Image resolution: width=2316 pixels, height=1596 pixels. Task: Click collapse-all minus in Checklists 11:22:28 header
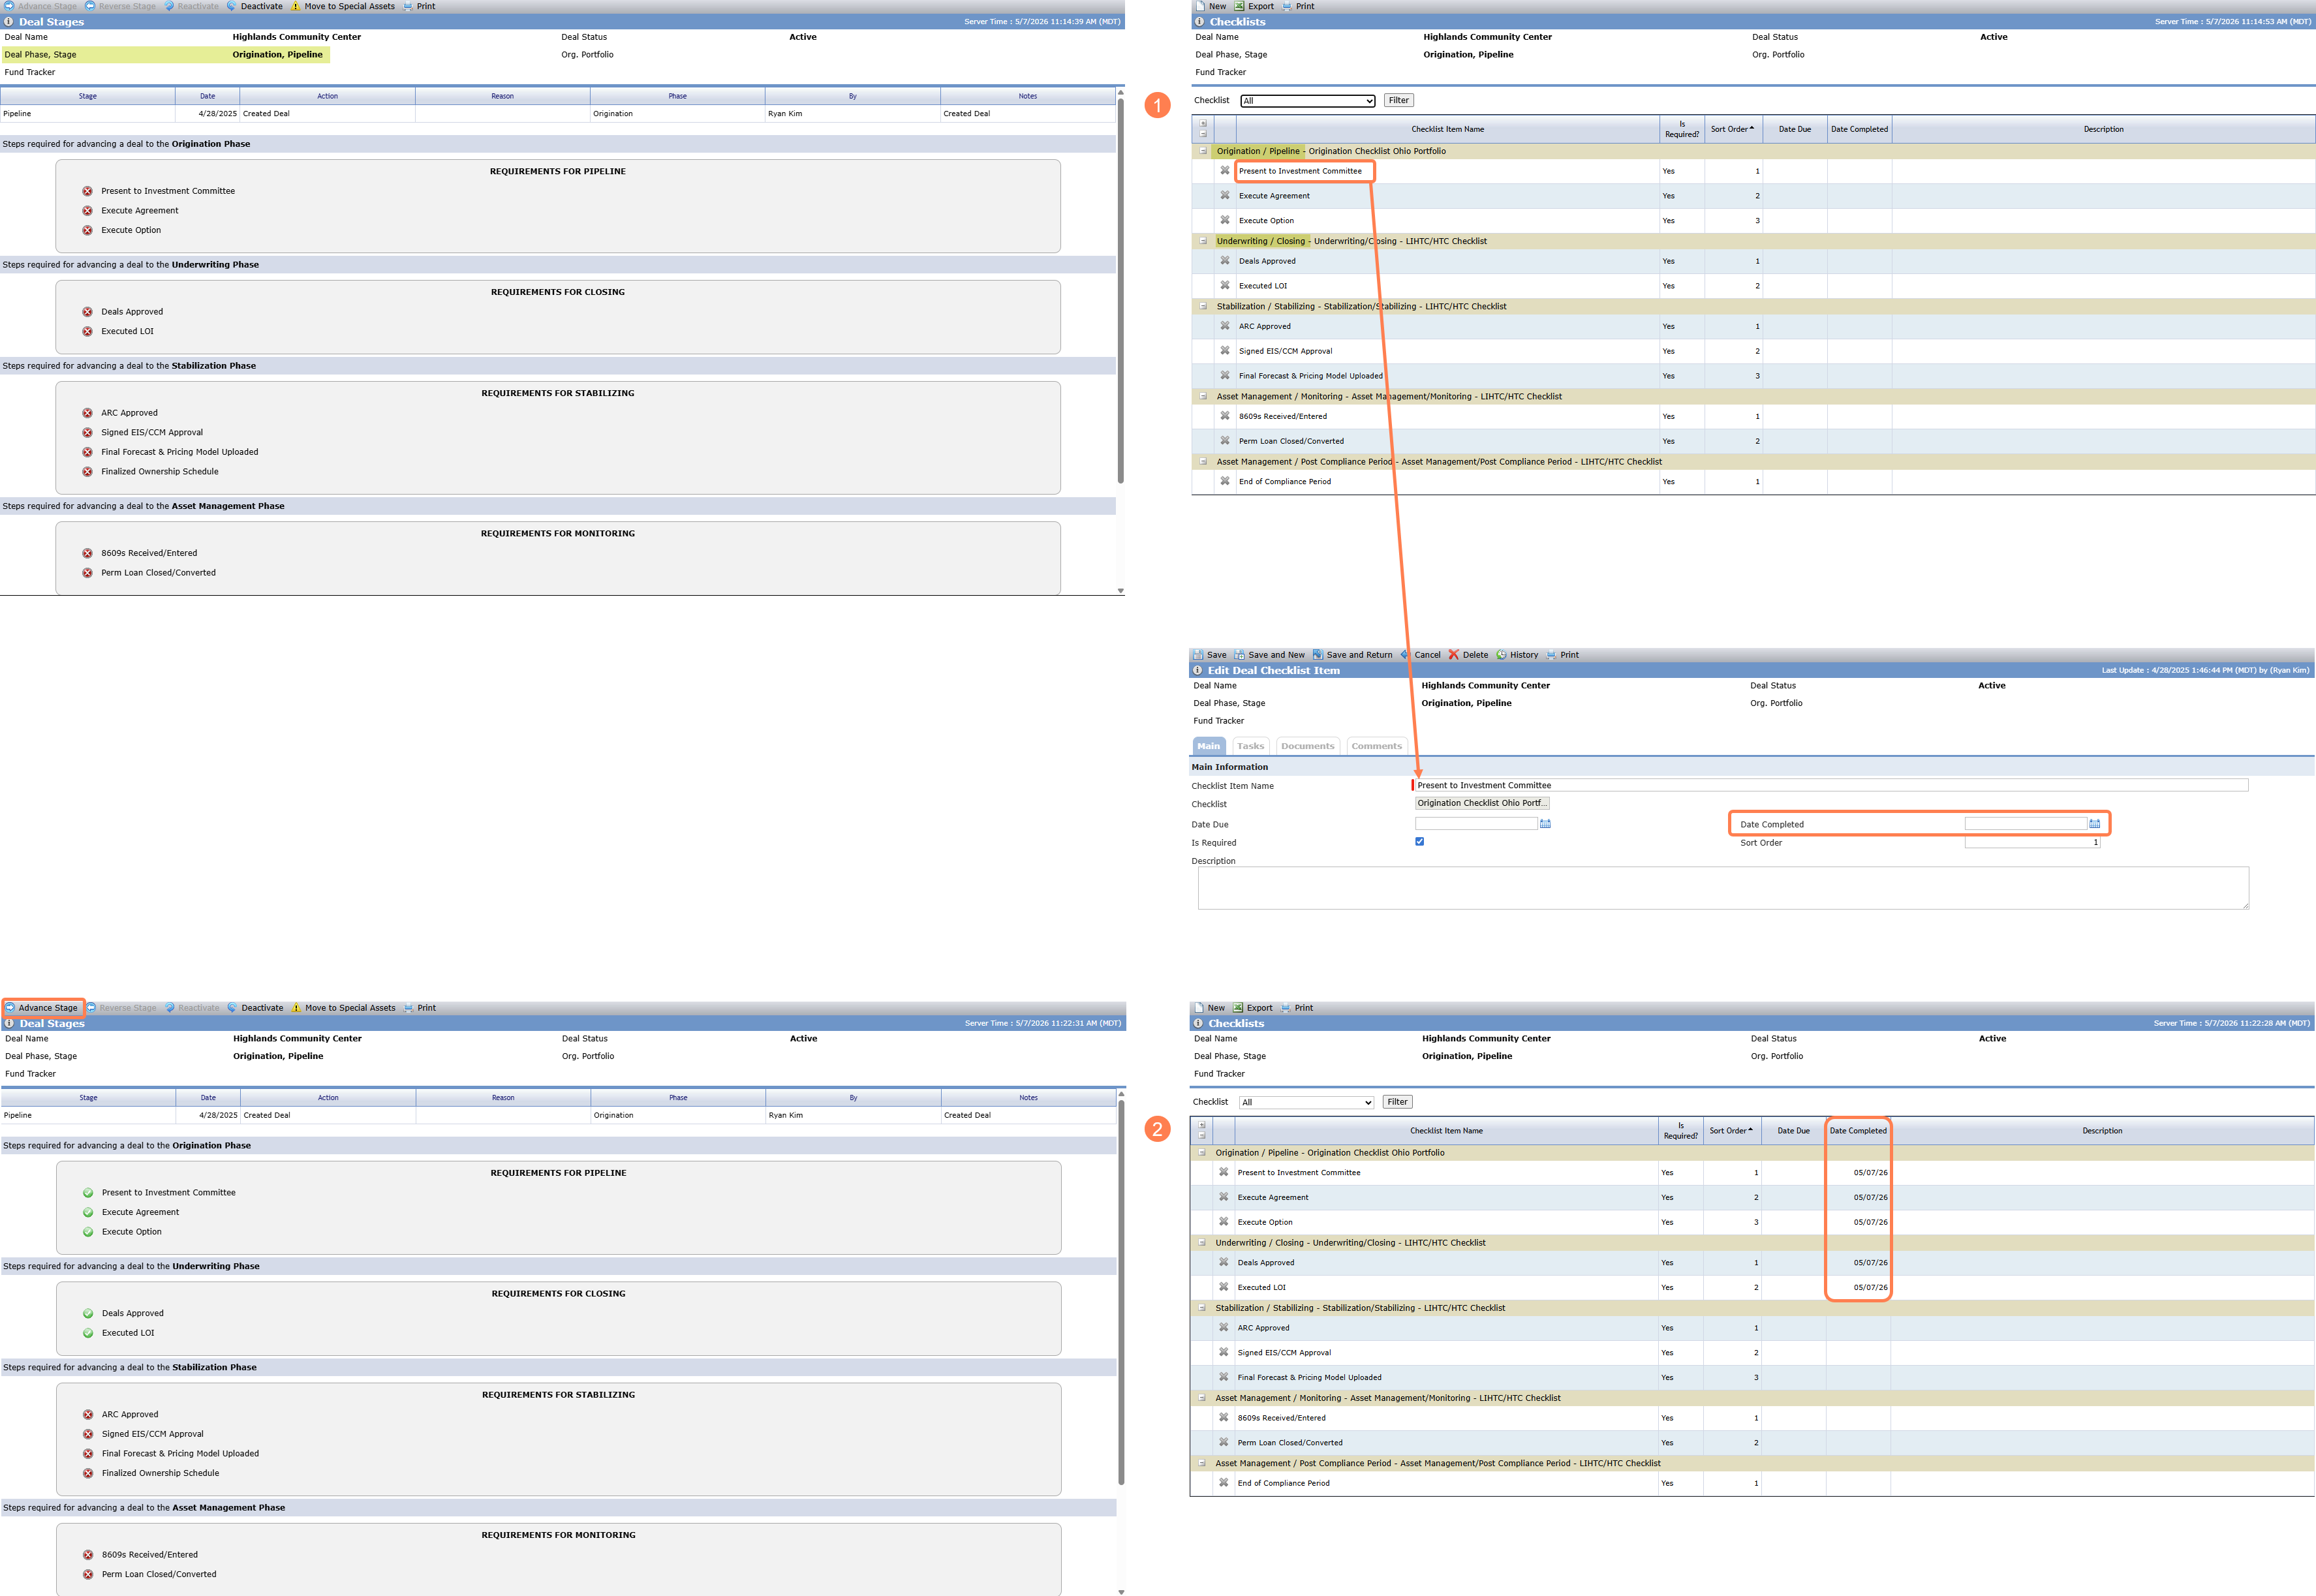click(x=1202, y=1136)
